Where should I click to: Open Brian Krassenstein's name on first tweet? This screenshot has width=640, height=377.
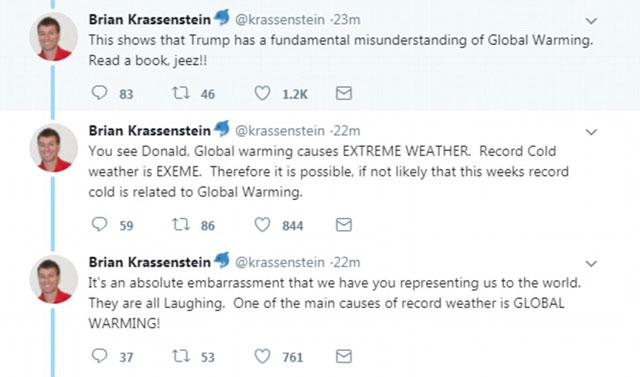tap(150, 19)
